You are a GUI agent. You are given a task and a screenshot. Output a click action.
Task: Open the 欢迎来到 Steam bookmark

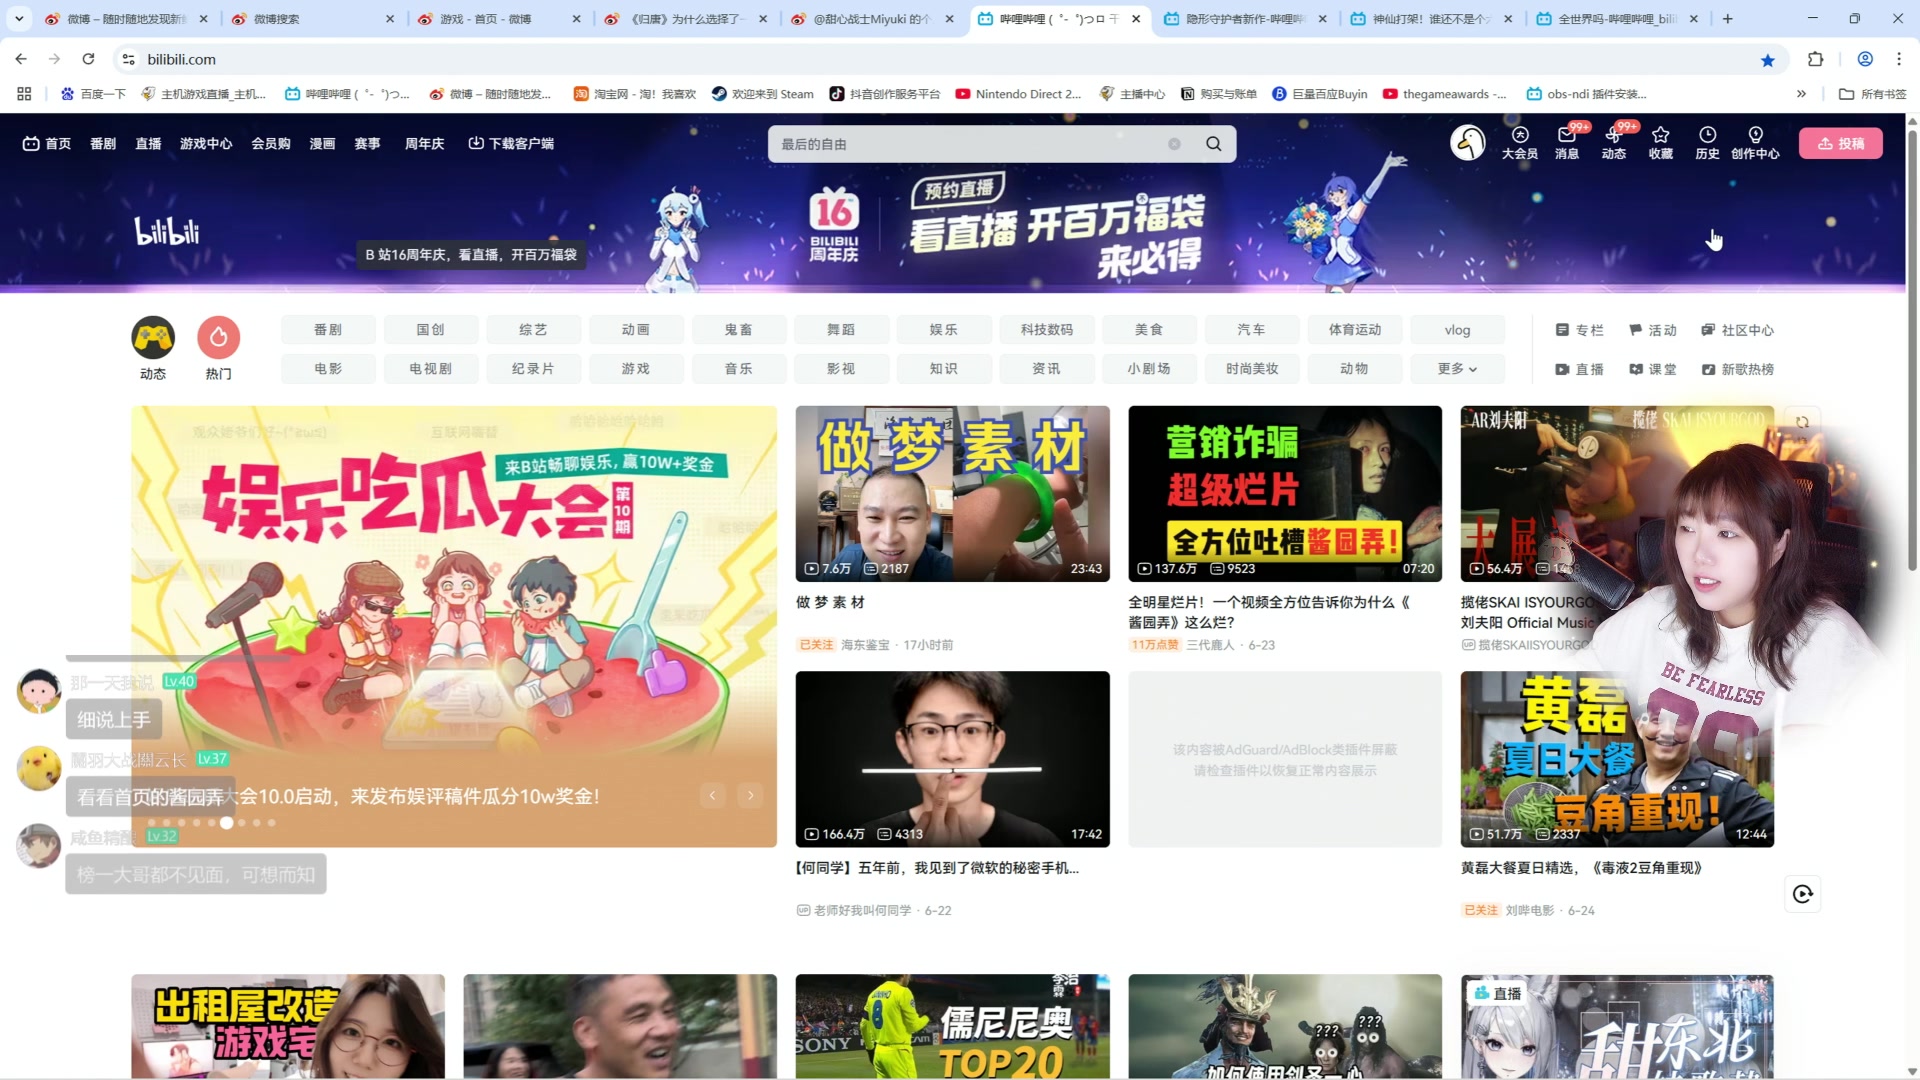(x=762, y=94)
